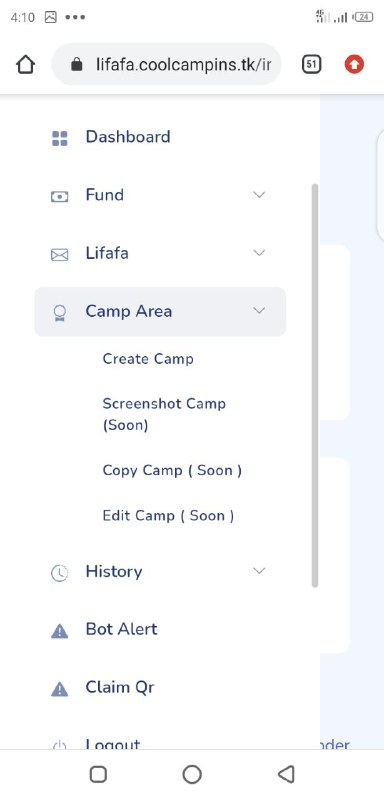Click the History clock icon

[60, 573]
